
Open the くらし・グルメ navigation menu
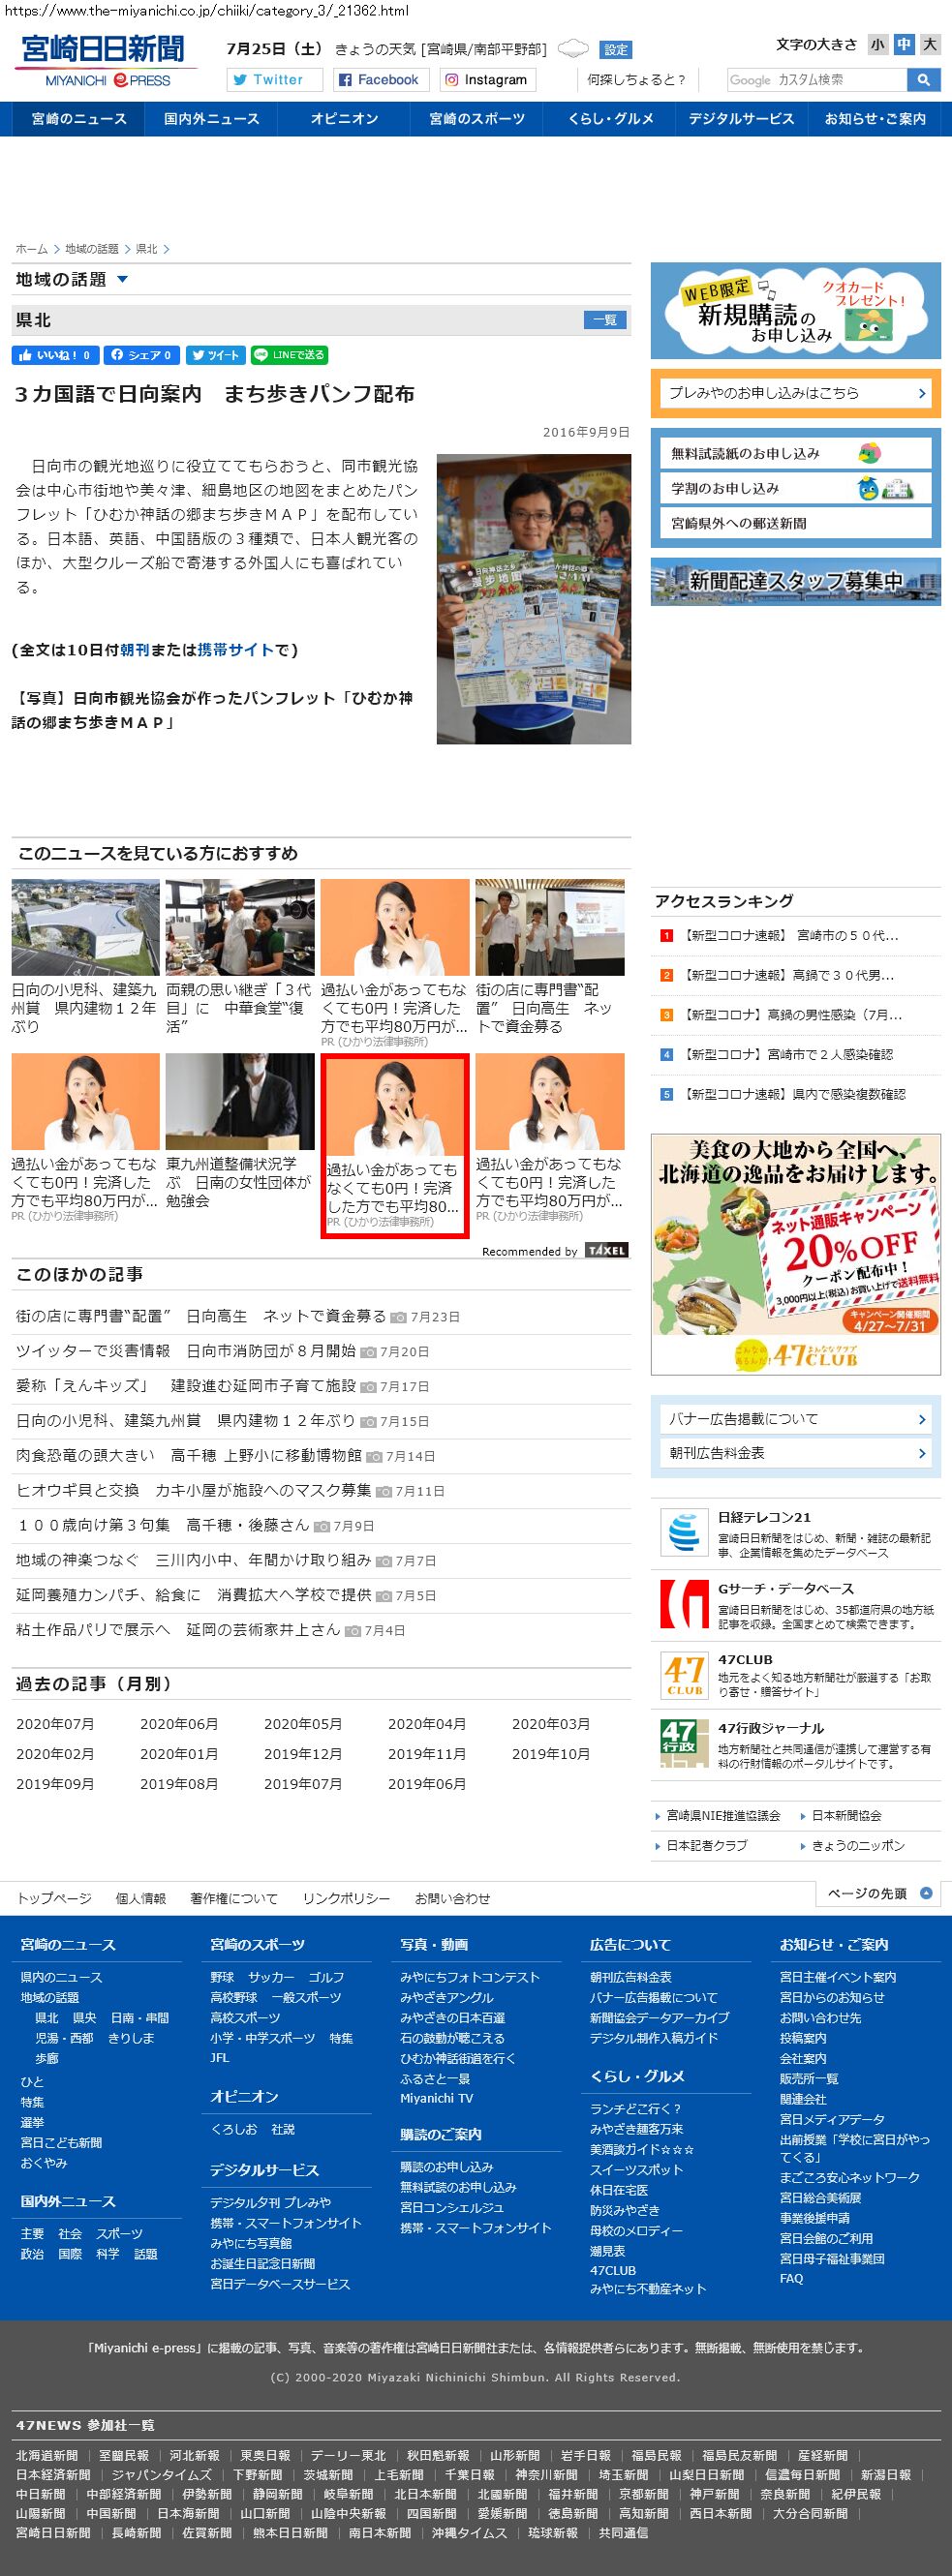[x=610, y=119]
